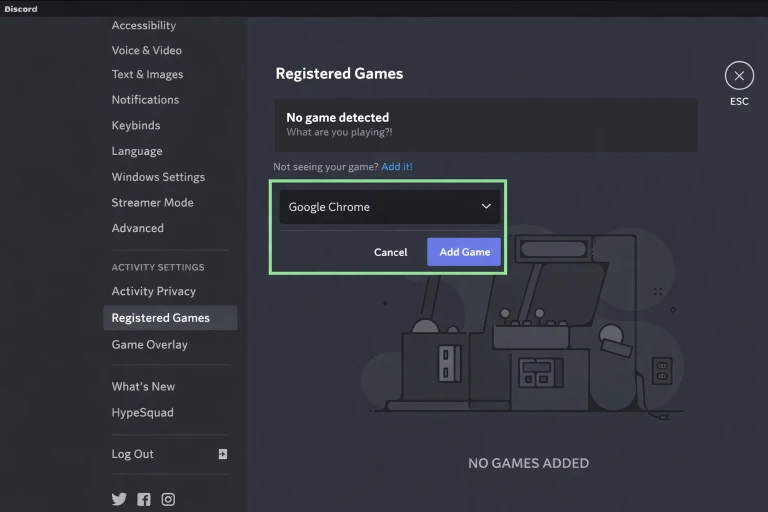The height and width of the screenshot is (512, 768).
Task: Click the Instagram icon in sidebar footer
Action: pos(168,499)
